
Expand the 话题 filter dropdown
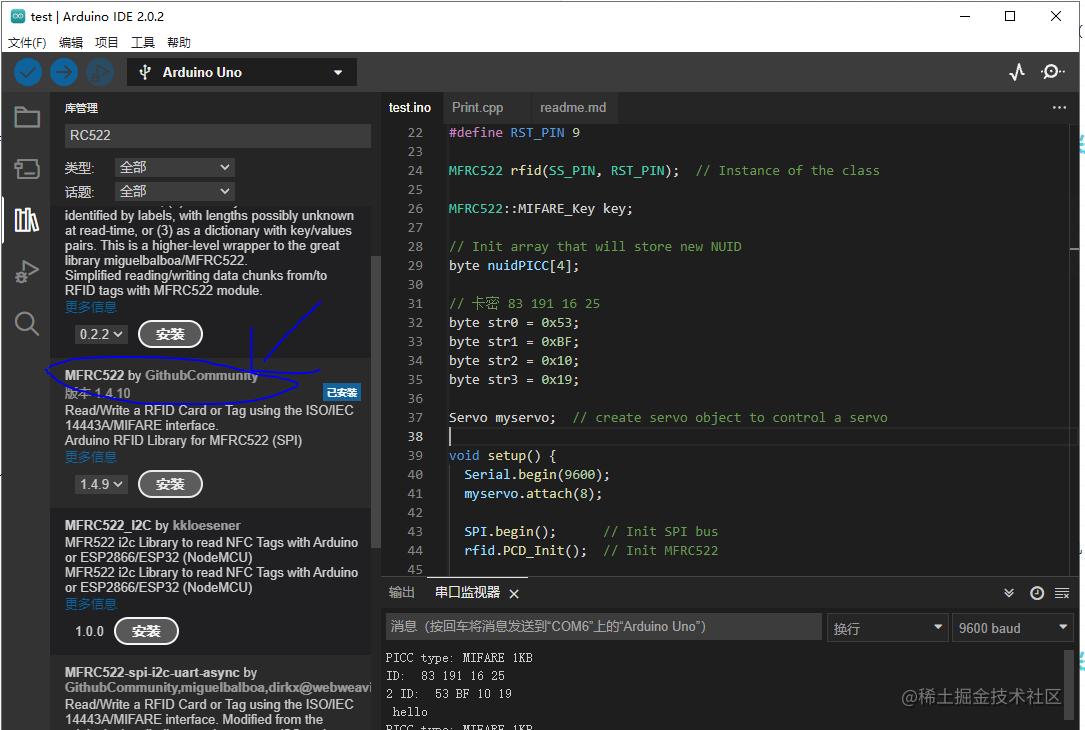click(174, 191)
